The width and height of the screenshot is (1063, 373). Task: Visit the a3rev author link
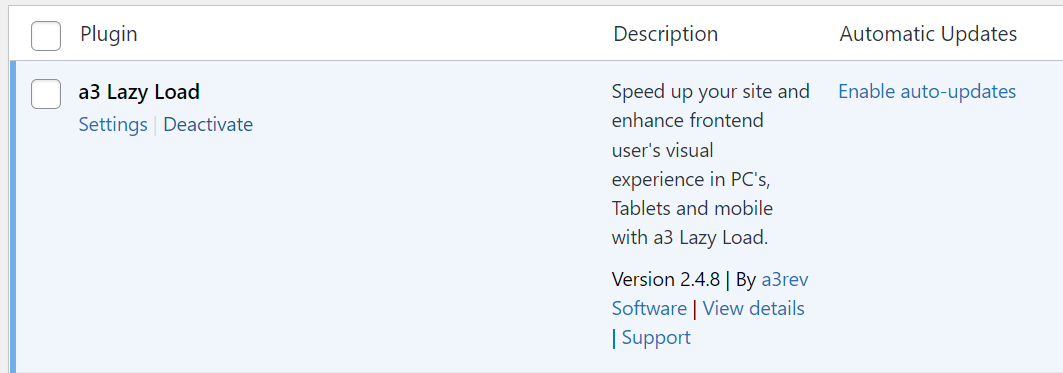(785, 279)
